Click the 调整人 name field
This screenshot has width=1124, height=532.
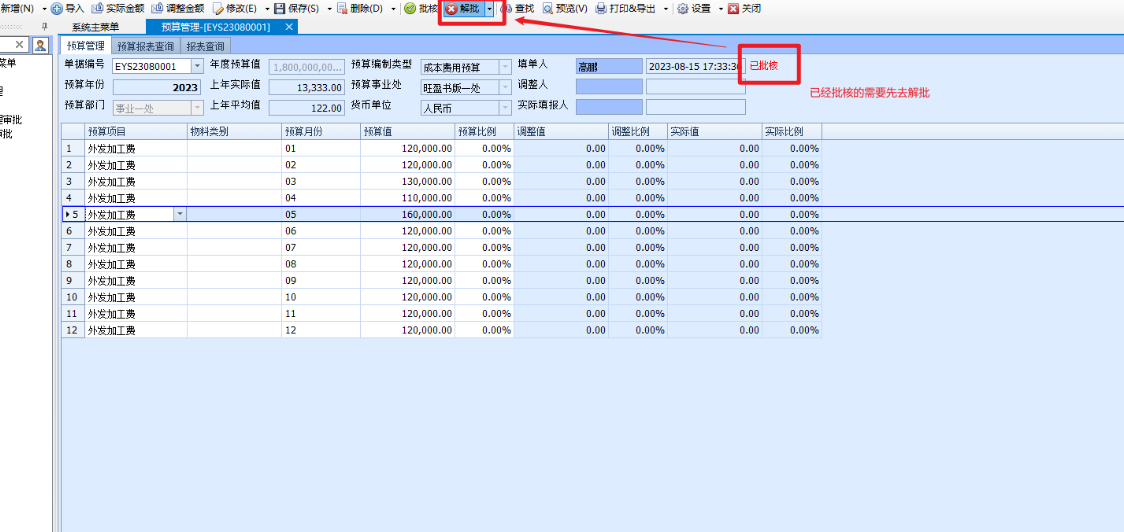click(x=609, y=87)
